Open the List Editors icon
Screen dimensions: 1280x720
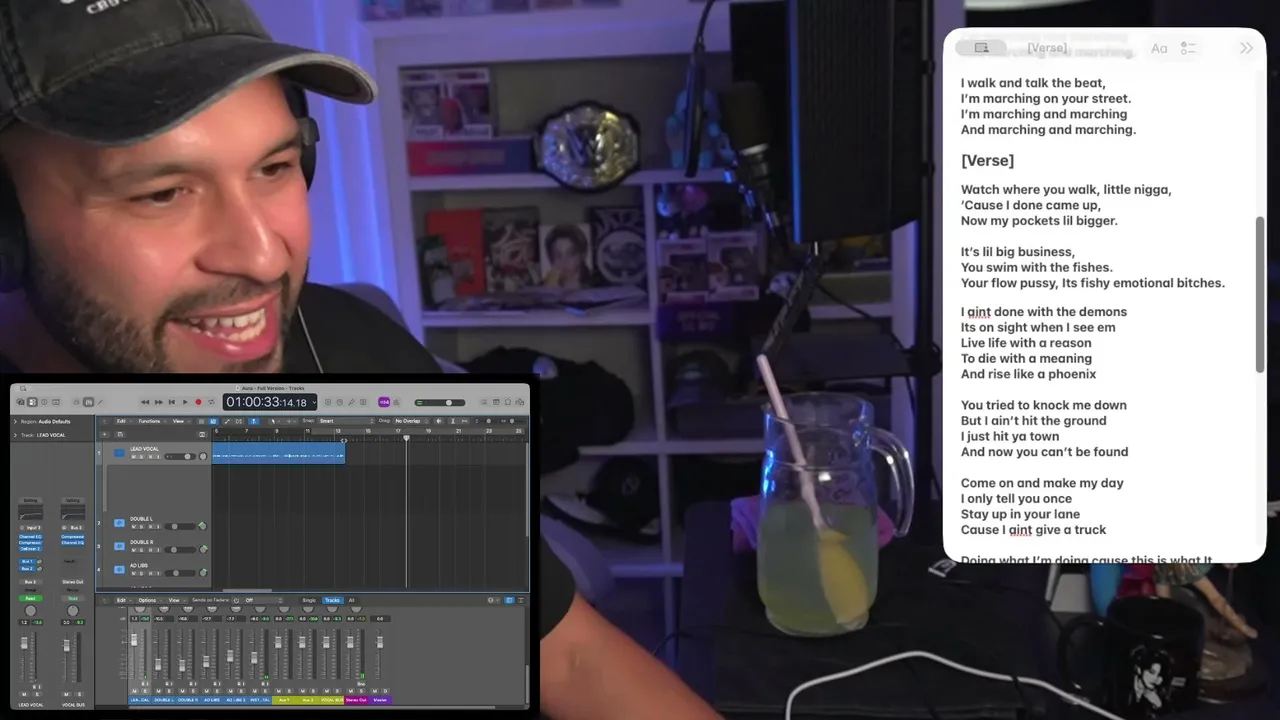point(486,402)
